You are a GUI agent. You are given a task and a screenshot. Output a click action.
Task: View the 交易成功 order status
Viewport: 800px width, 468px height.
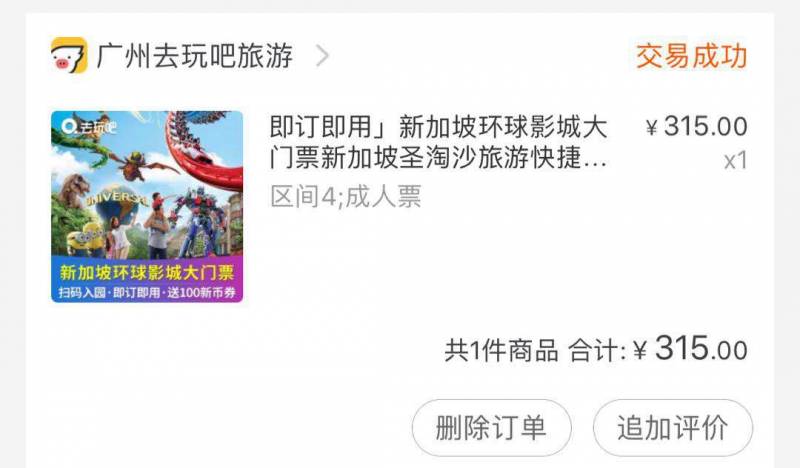pos(691,56)
